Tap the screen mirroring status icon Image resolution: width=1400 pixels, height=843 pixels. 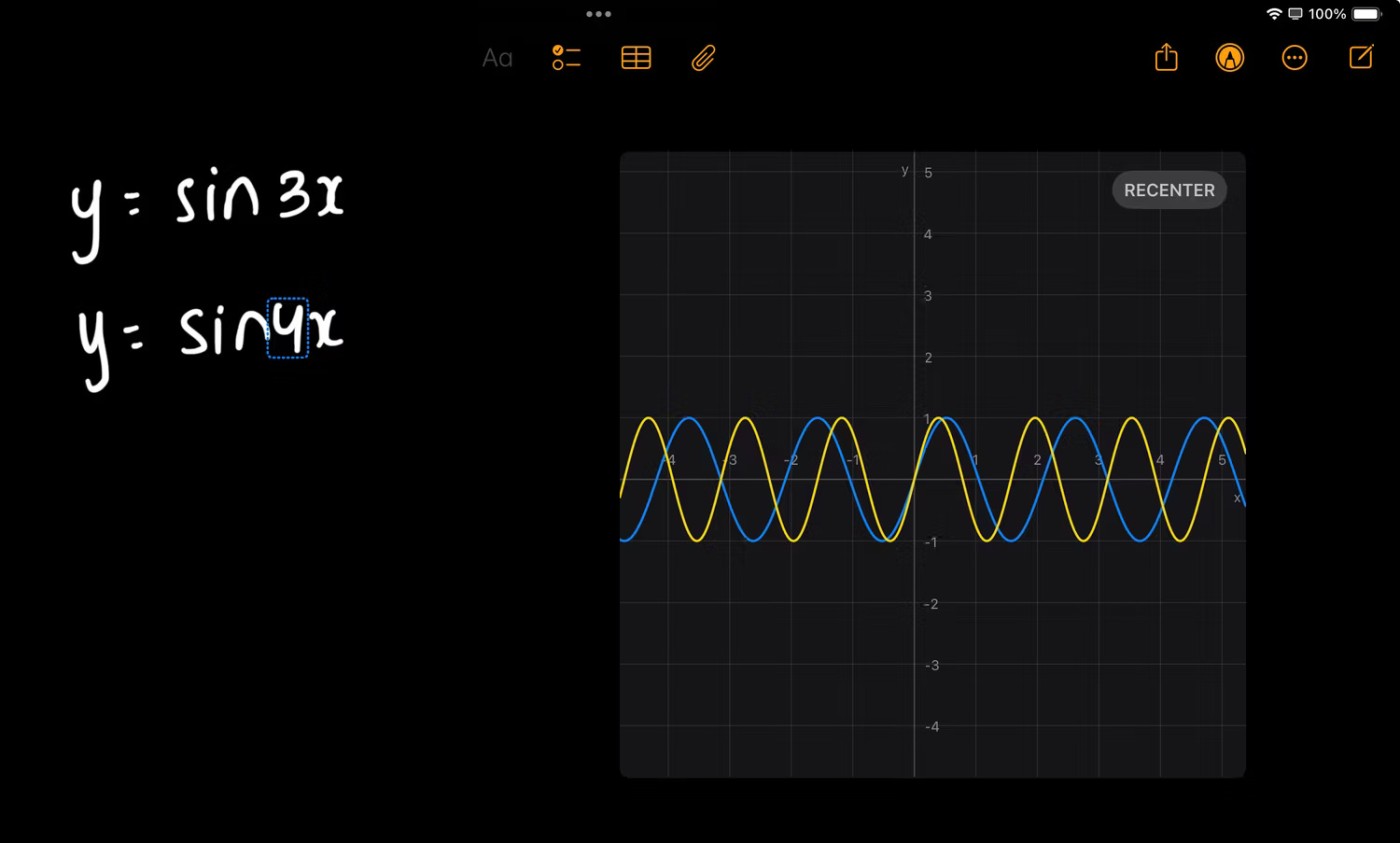point(1295,14)
